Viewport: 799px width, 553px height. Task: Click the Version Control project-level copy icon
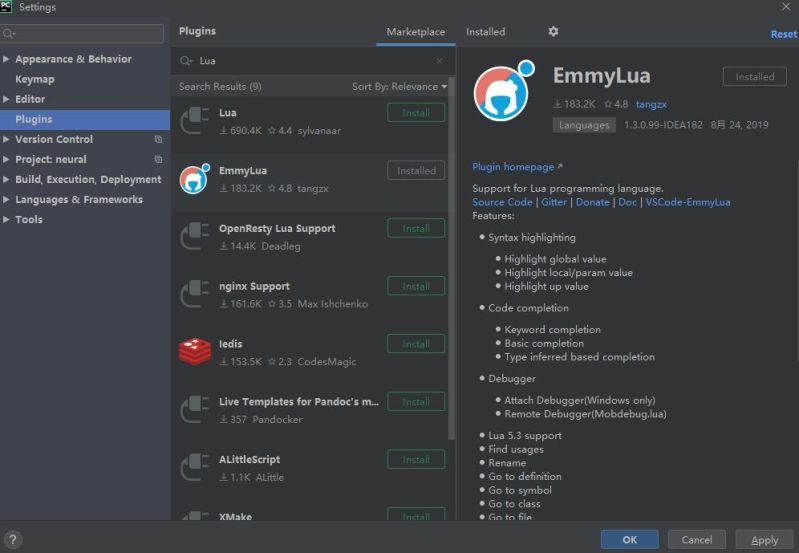(x=158, y=139)
